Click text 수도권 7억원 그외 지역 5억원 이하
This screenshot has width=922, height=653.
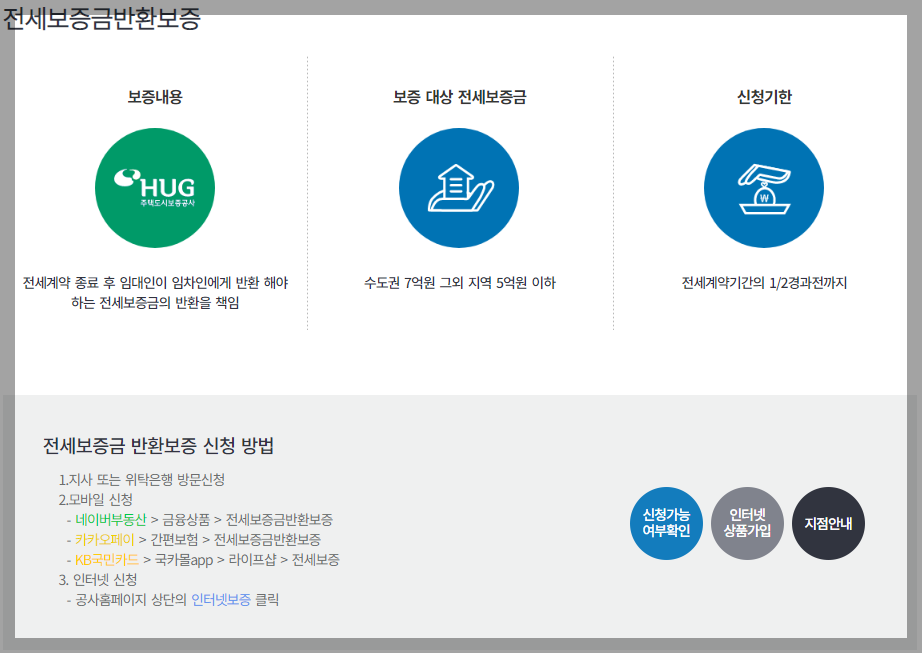pos(459,283)
